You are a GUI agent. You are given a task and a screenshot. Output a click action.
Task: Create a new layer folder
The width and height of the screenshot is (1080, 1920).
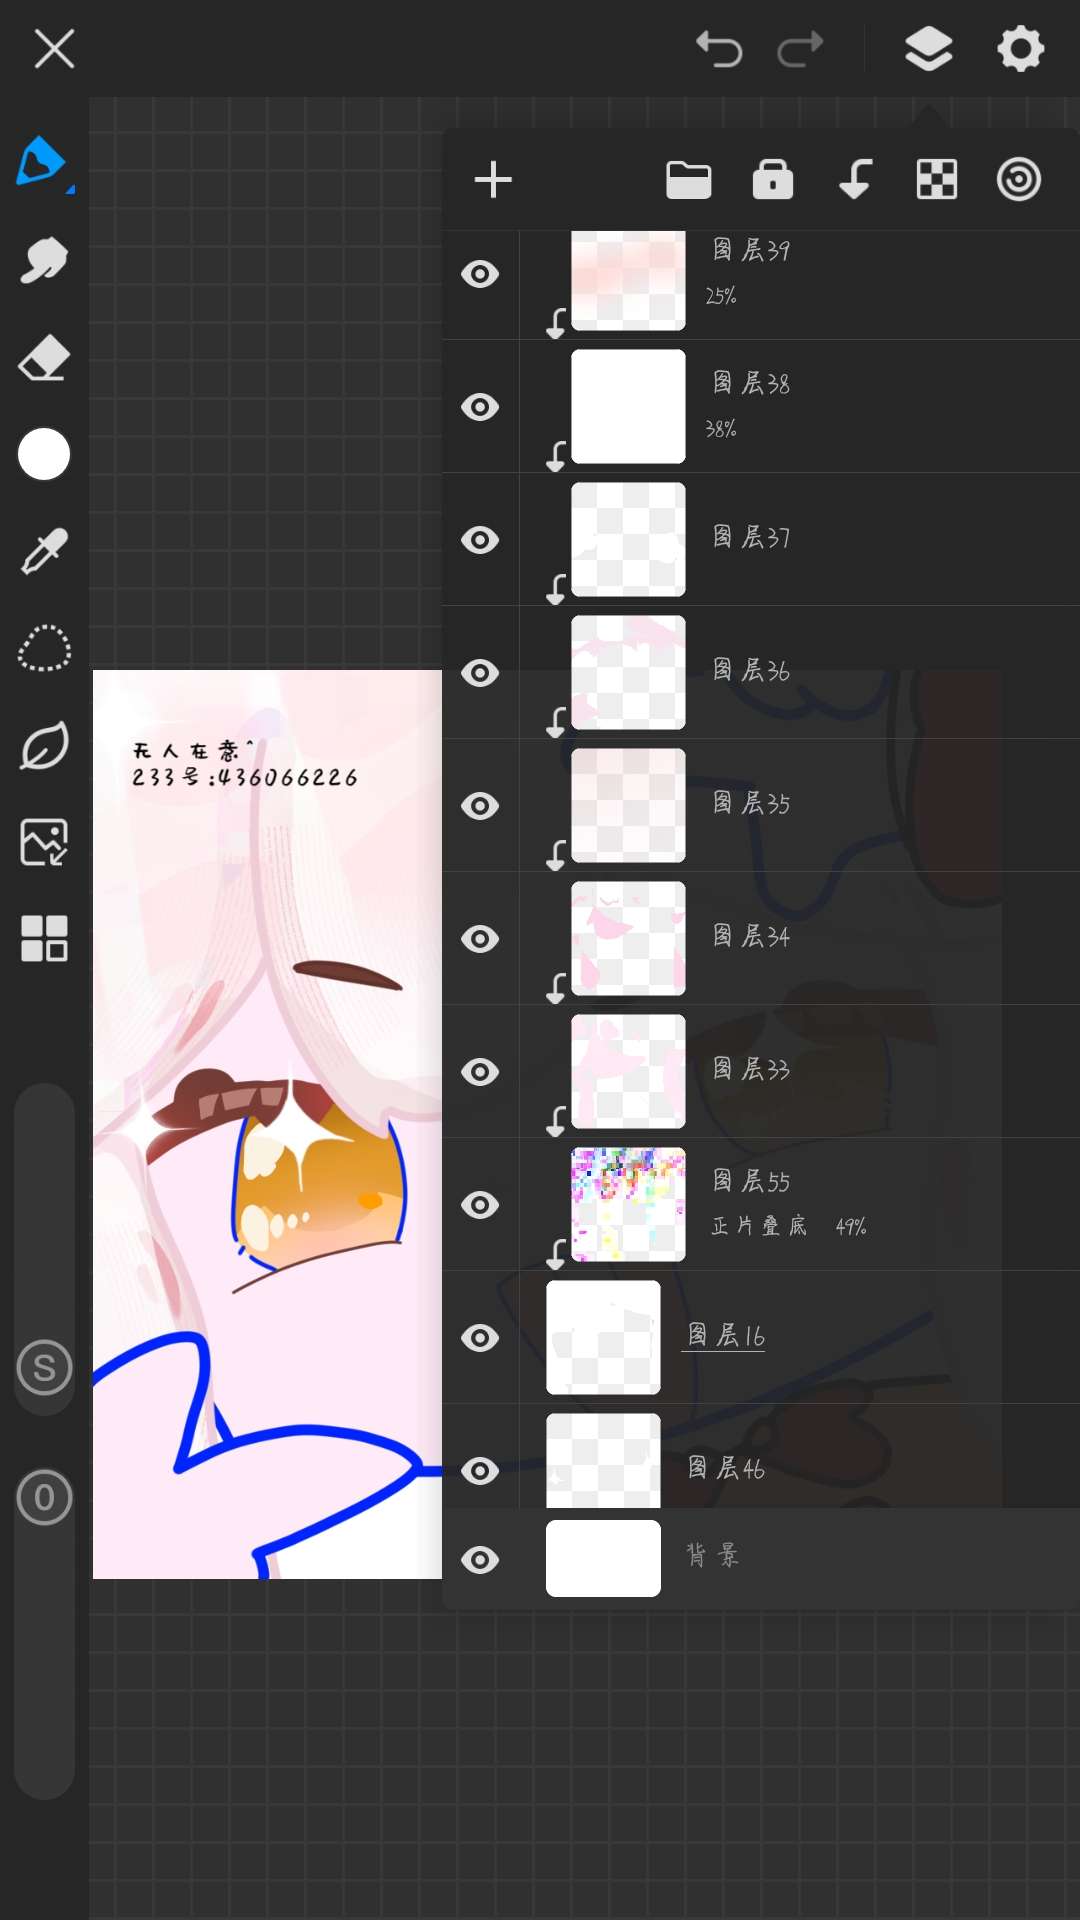pos(689,180)
